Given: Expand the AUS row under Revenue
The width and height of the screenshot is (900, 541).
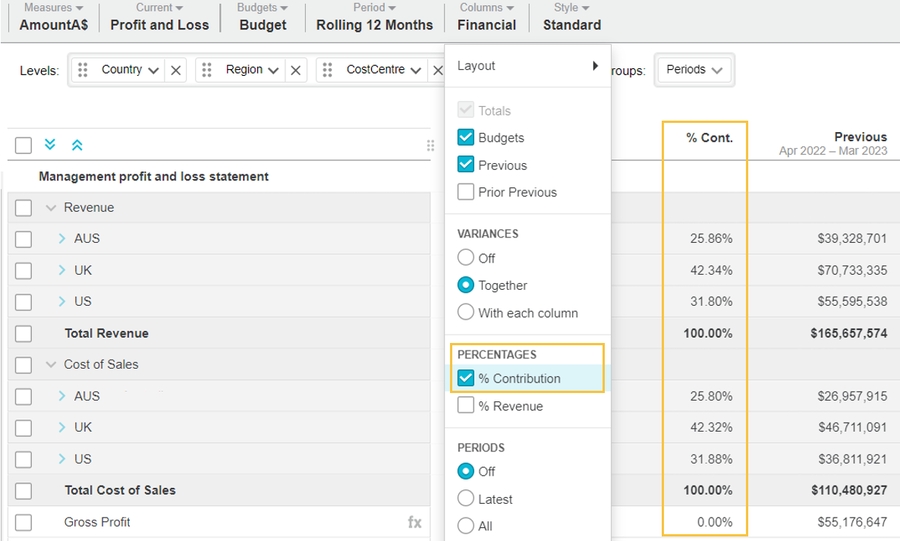Looking at the screenshot, I should click(61, 239).
